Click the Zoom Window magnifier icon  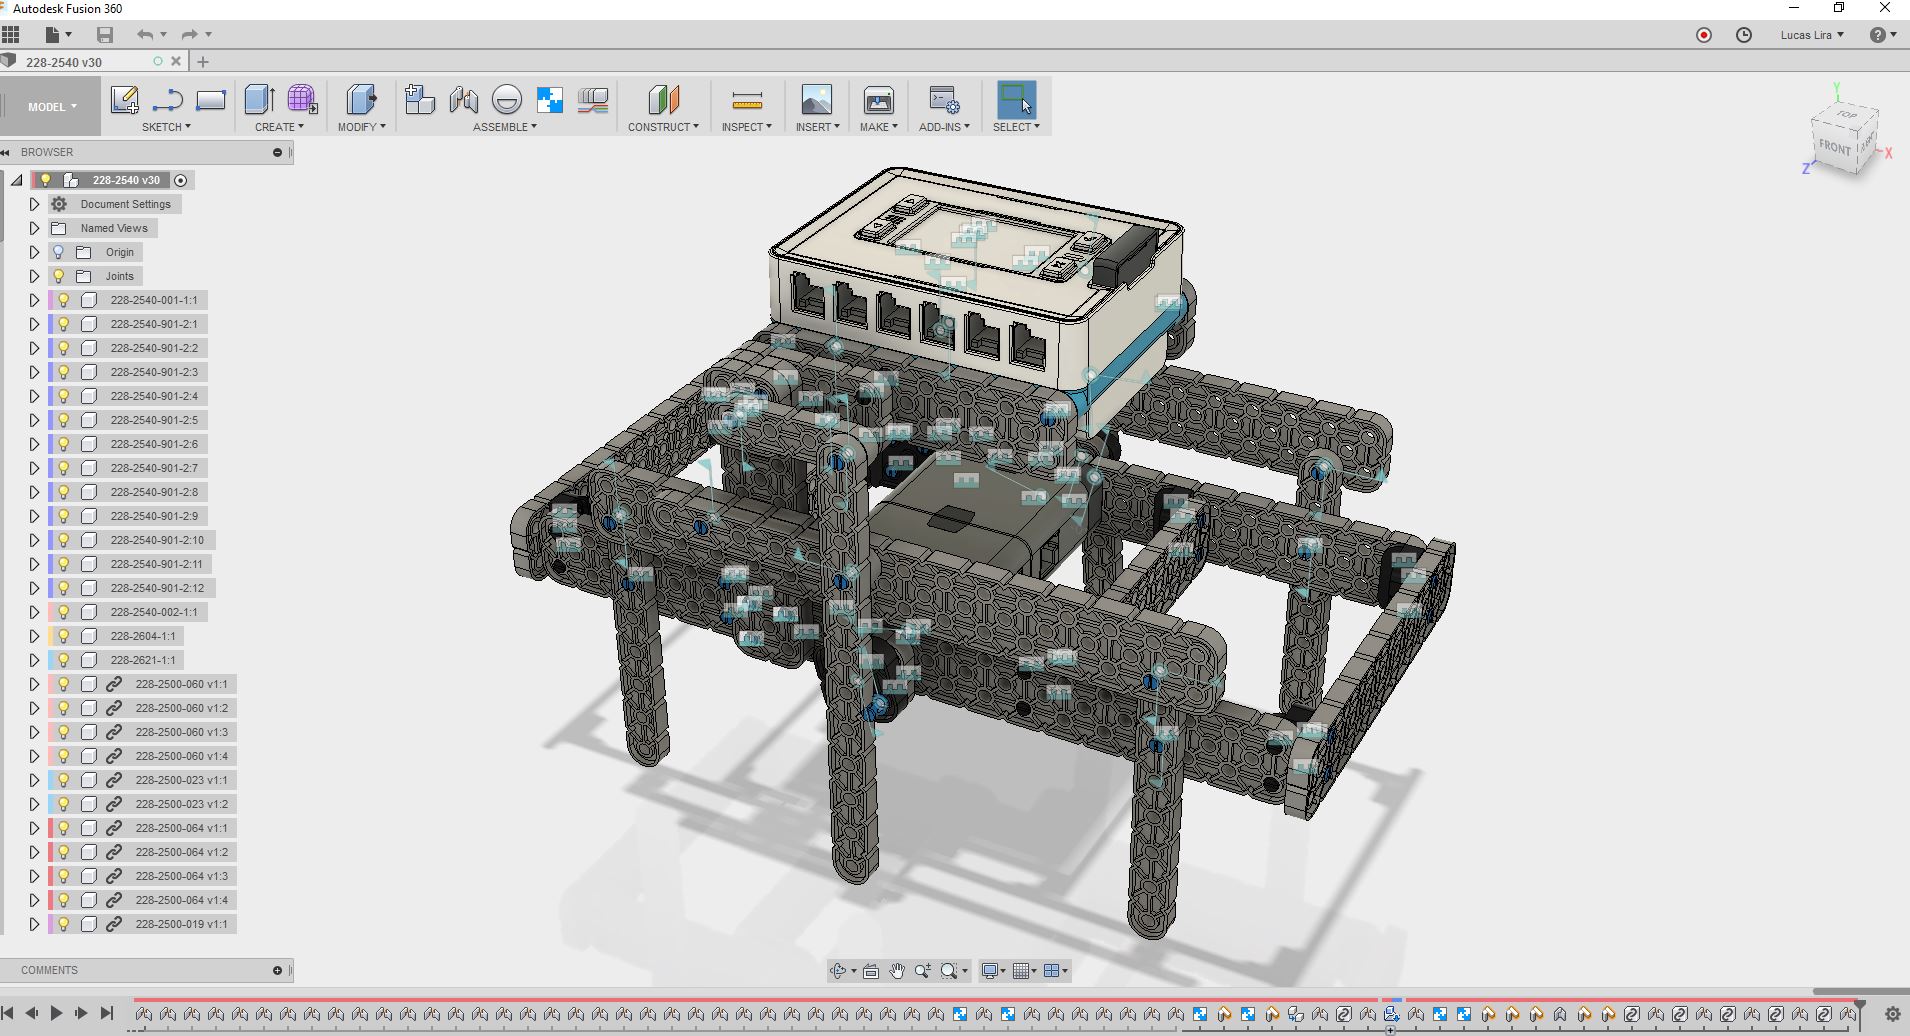pyautogui.click(x=949, y=970)
